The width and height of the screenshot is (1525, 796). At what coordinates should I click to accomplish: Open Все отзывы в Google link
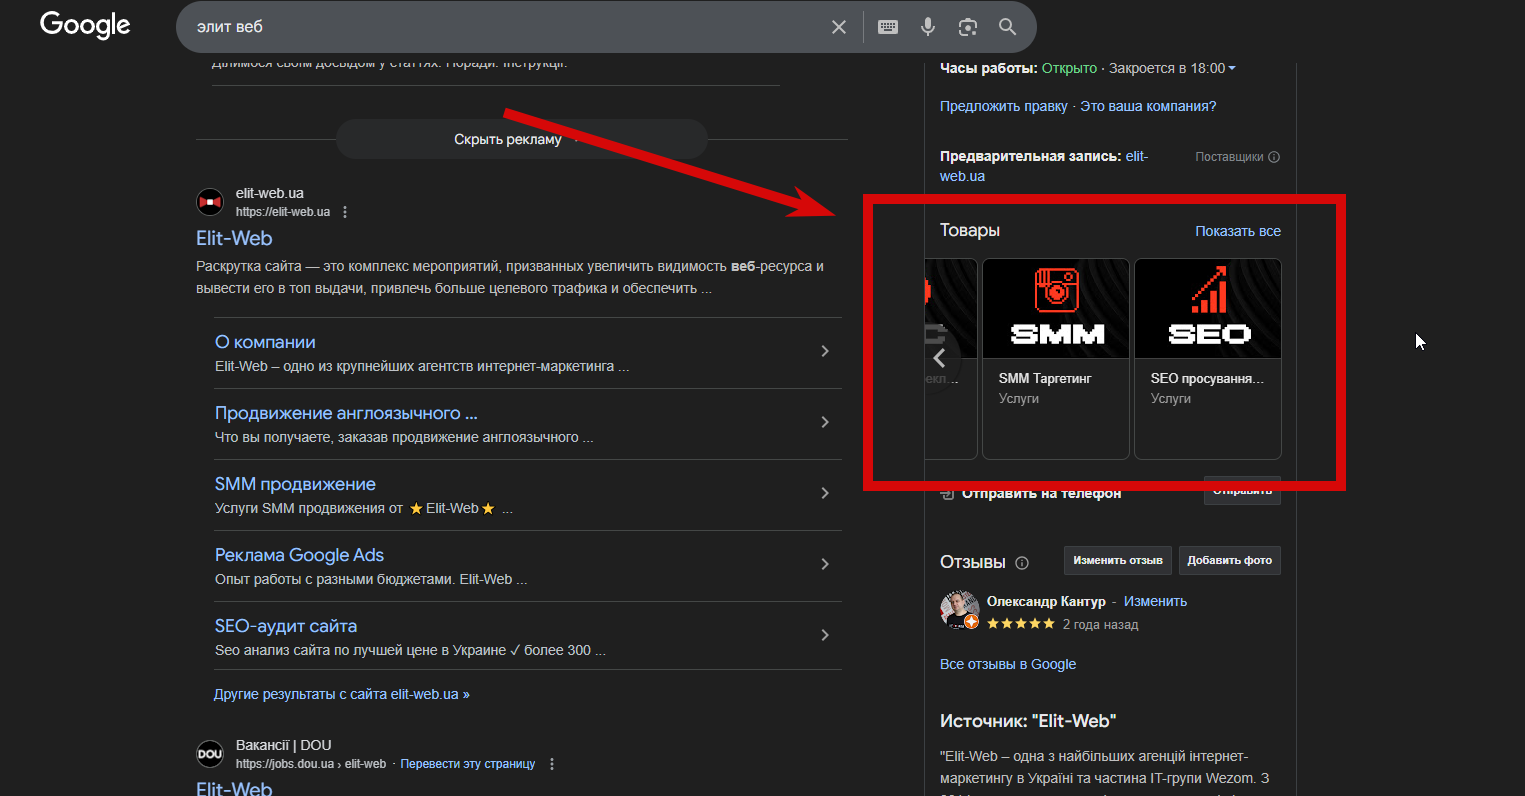coord(1008,664)
